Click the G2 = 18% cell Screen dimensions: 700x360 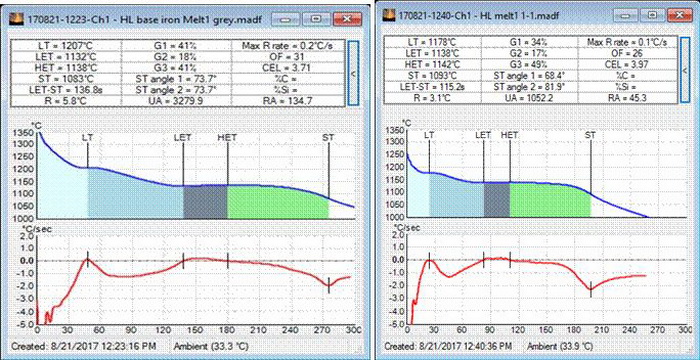click(177, 57)
